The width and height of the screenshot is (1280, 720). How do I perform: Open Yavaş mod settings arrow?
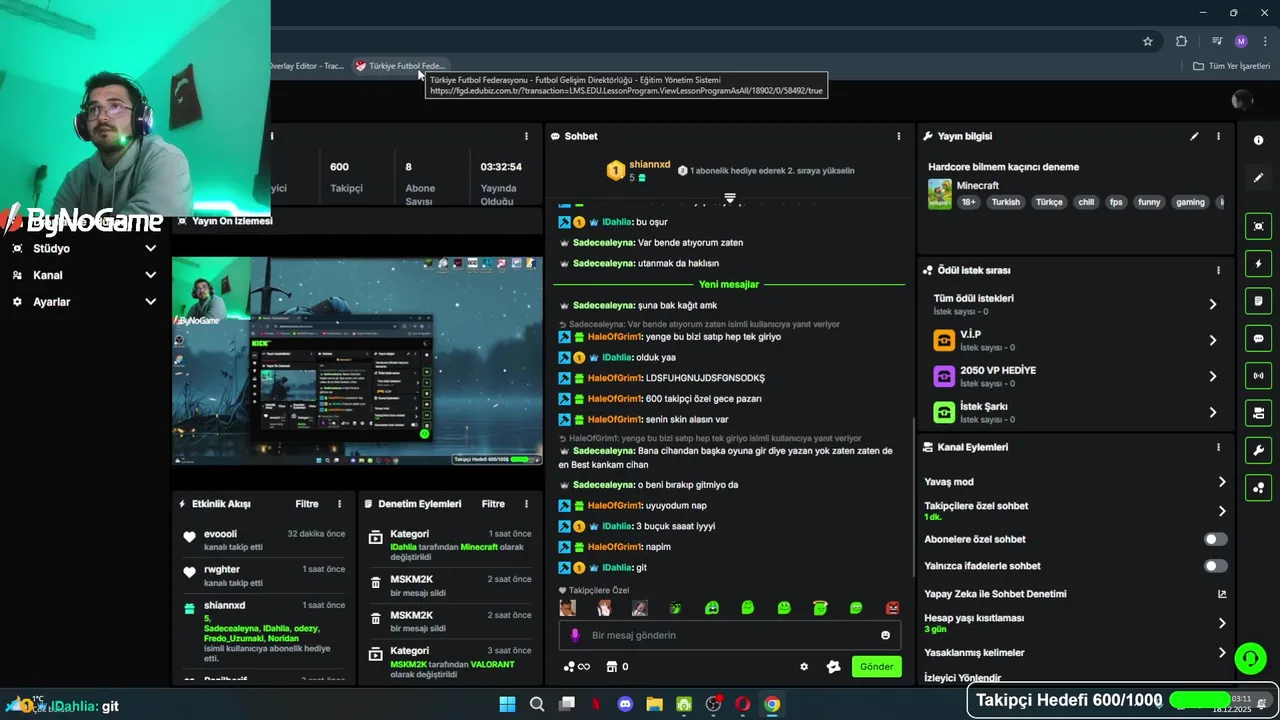1221,482
